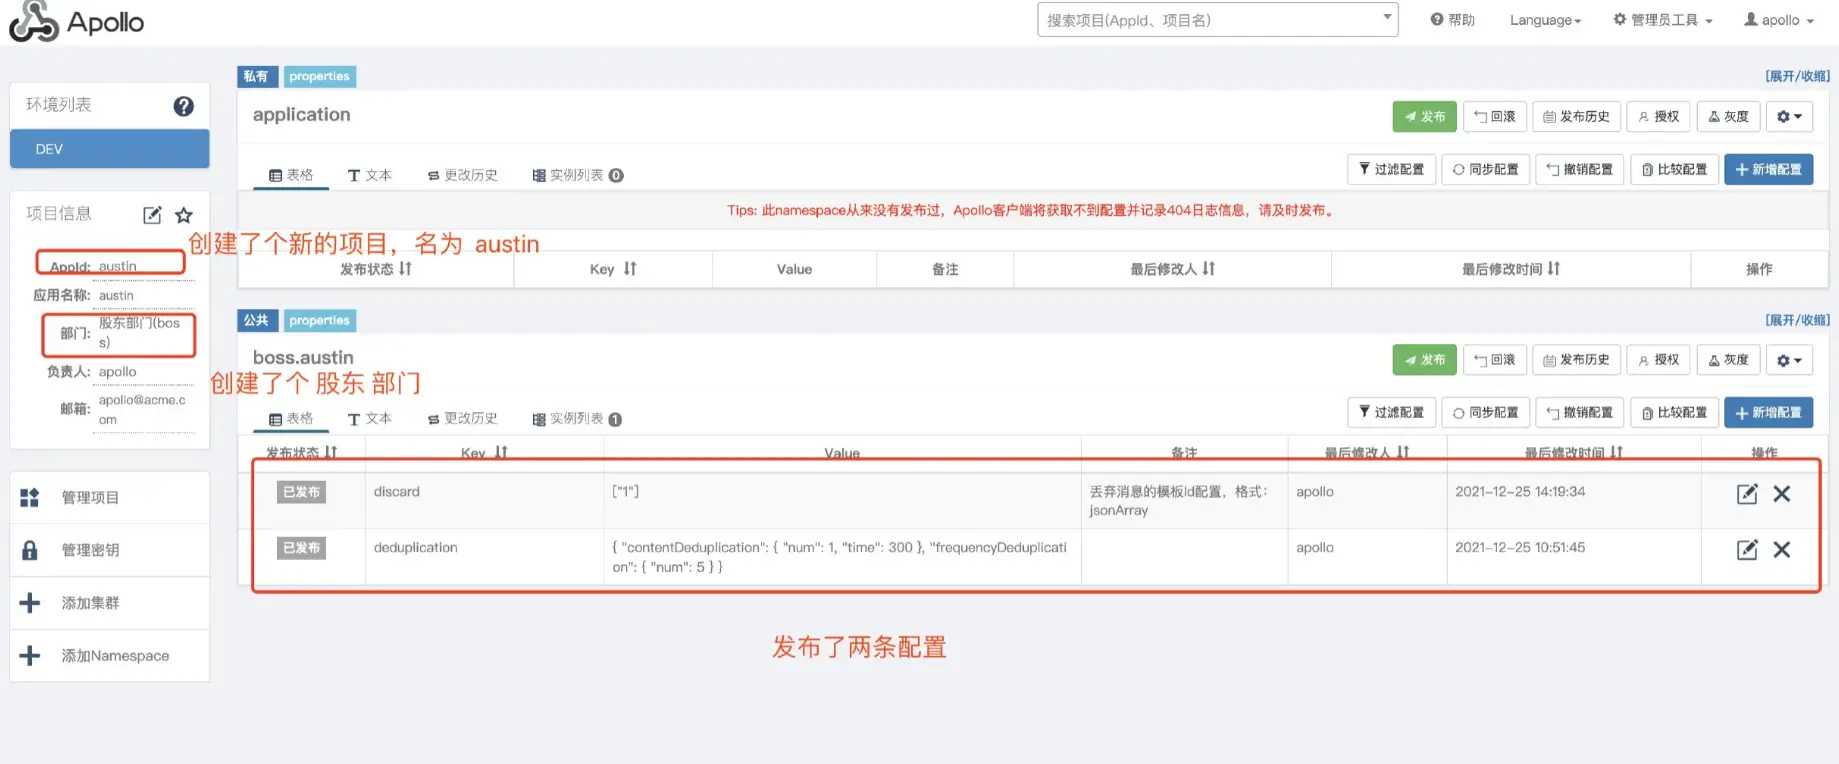Toggle 展开/收缩 for boss.austin namespace

pos(1797,320)
